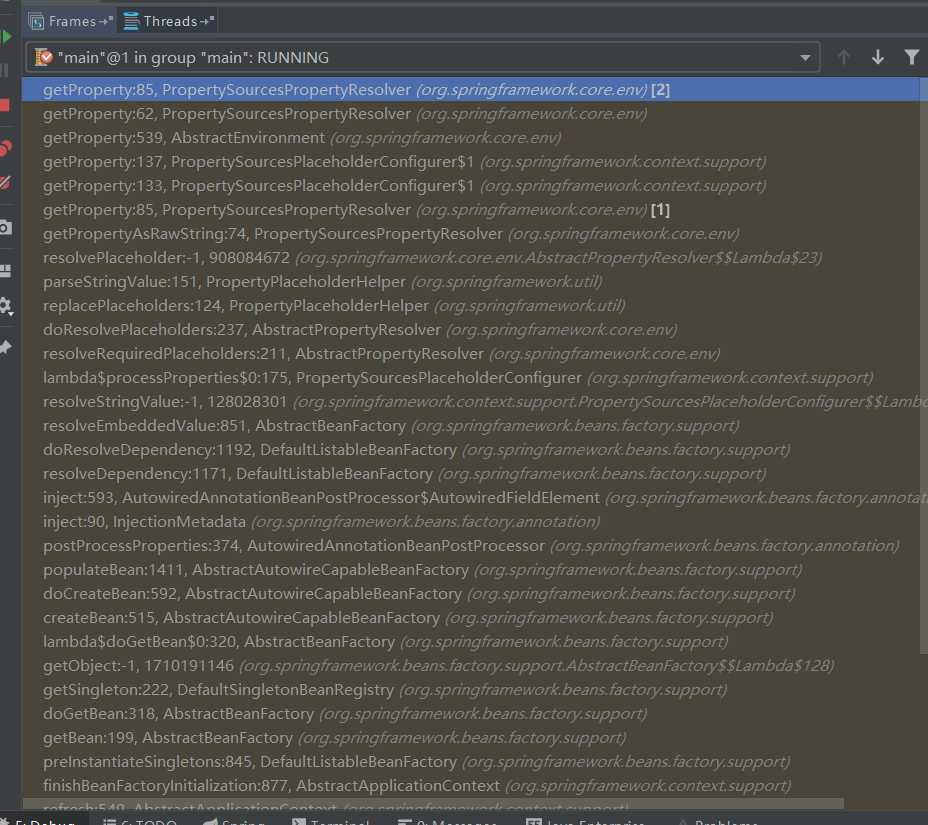Viewport: 928px width, 825px height.
Task: Click the green Resume Program icon
Action: click(6, 37)
